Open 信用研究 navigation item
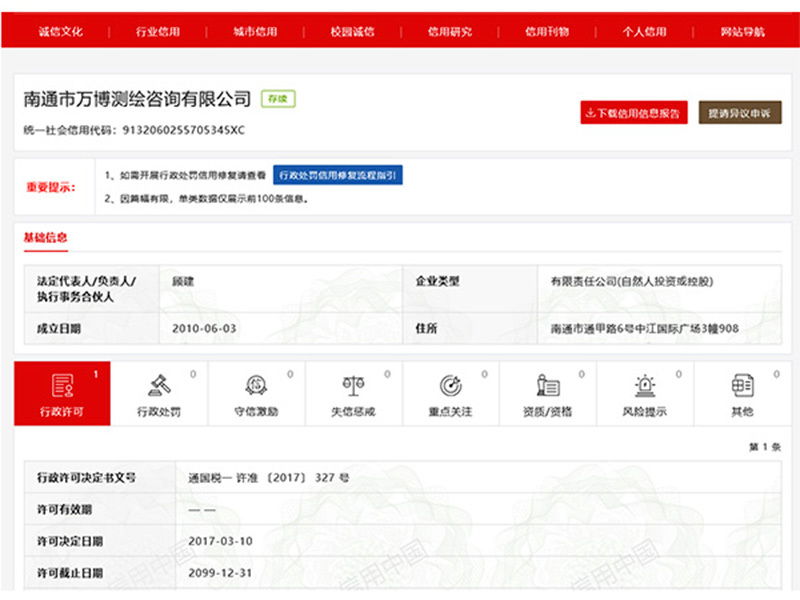800x600 pixels. pyautogui.click(x=449, y=32)
